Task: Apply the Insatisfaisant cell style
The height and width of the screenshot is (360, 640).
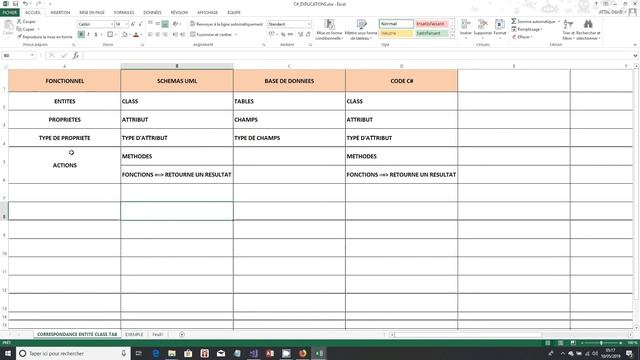Action: click(x=431, y=24)
